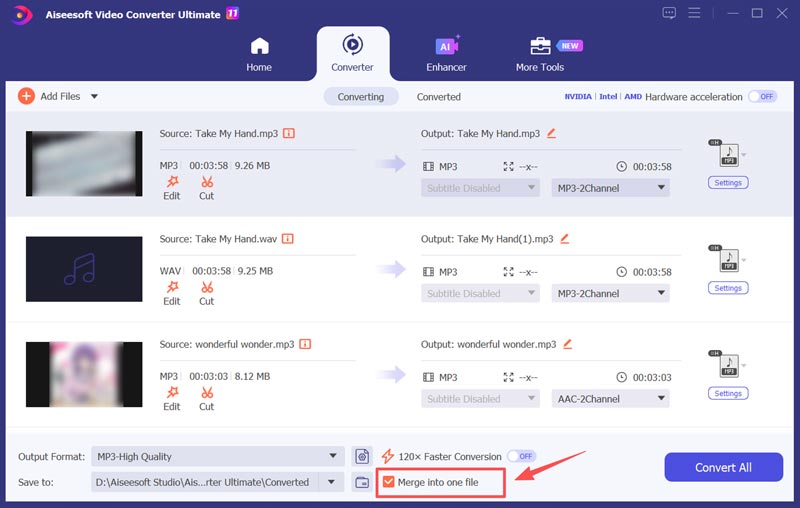Open Settings for Take My Hand(1).mp3 output
800x508 pixels.
(x=728, y=288)
